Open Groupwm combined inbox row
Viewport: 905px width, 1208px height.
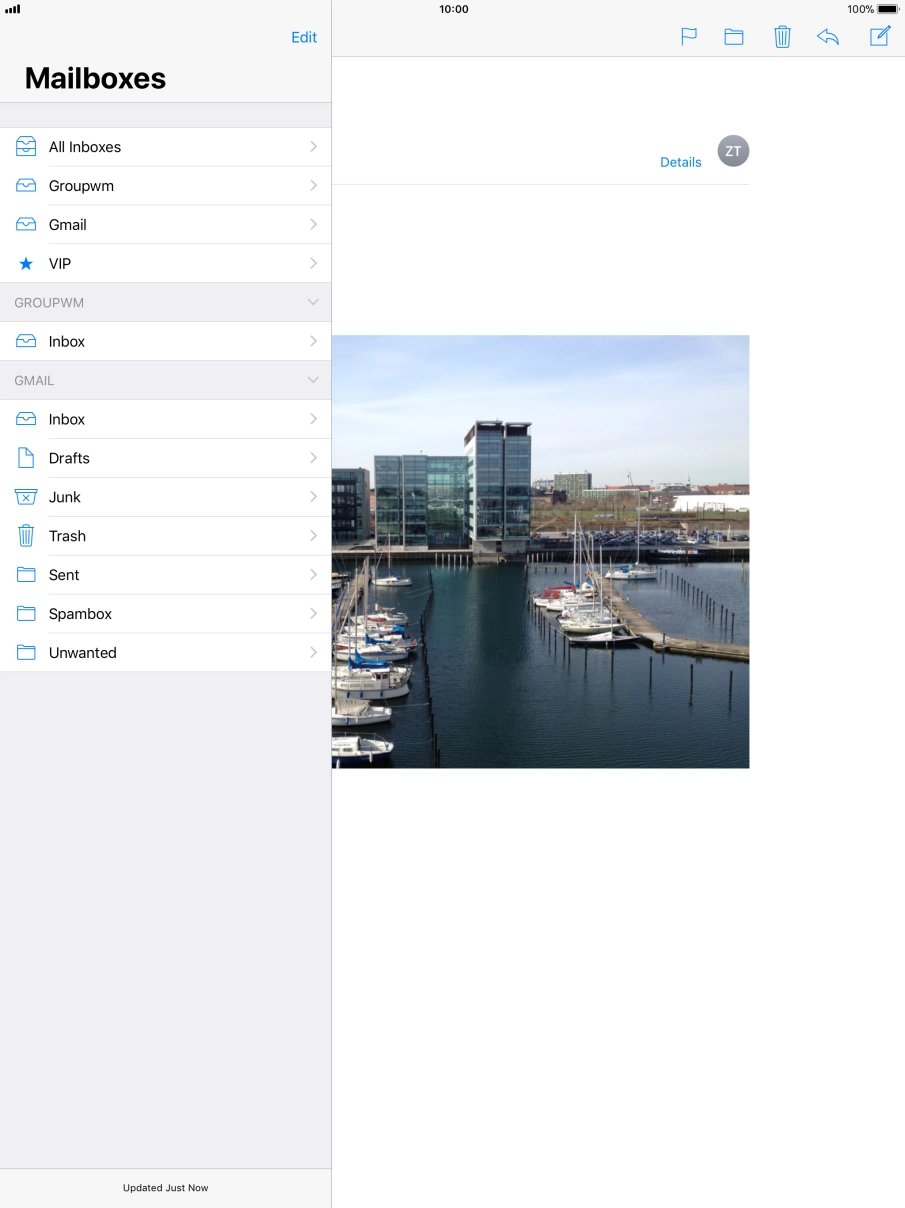(x=81, y=186)
